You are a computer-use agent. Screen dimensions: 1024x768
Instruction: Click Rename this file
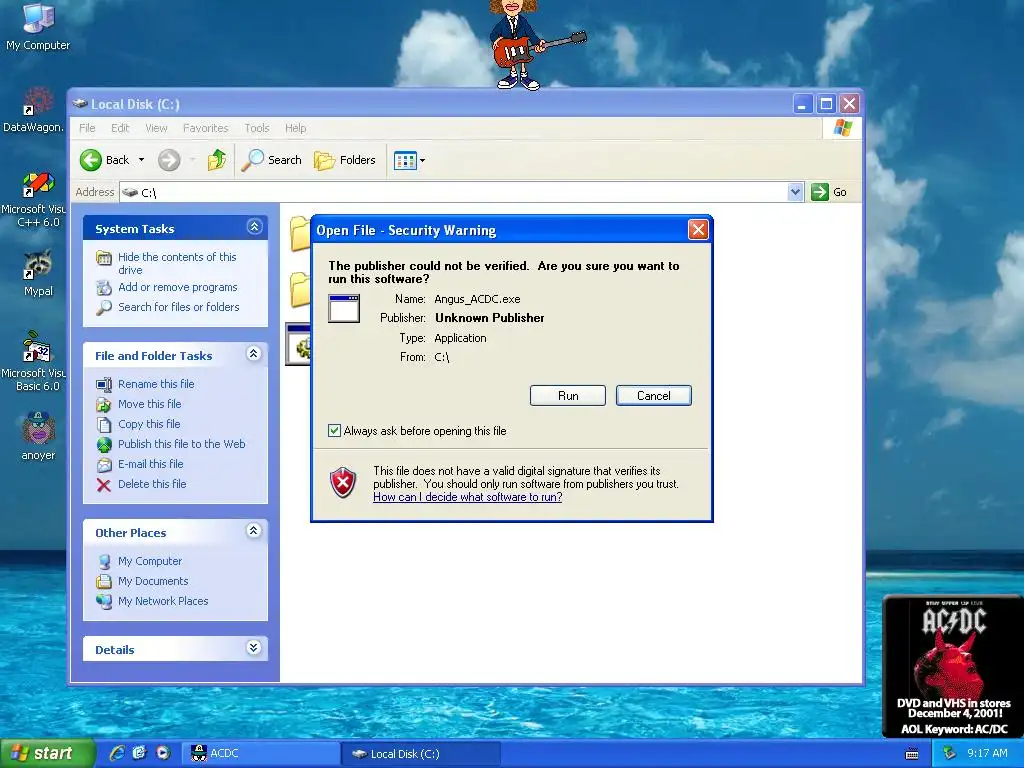[x=156, y=384]
